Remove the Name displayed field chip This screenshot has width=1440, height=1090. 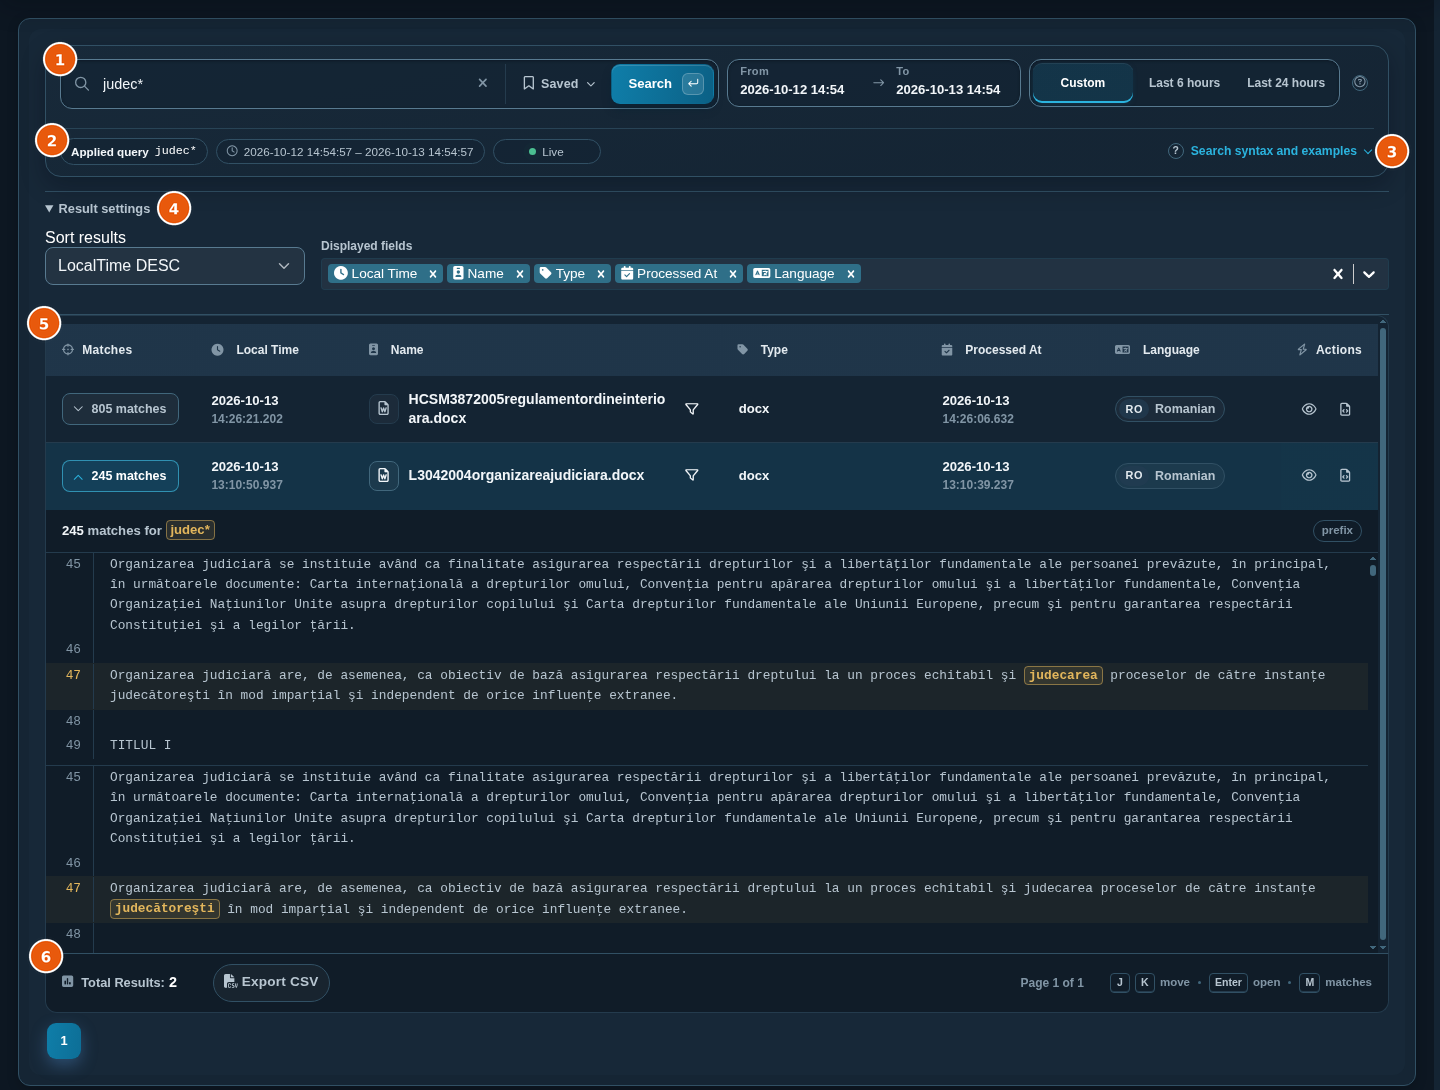coord(520,274)
